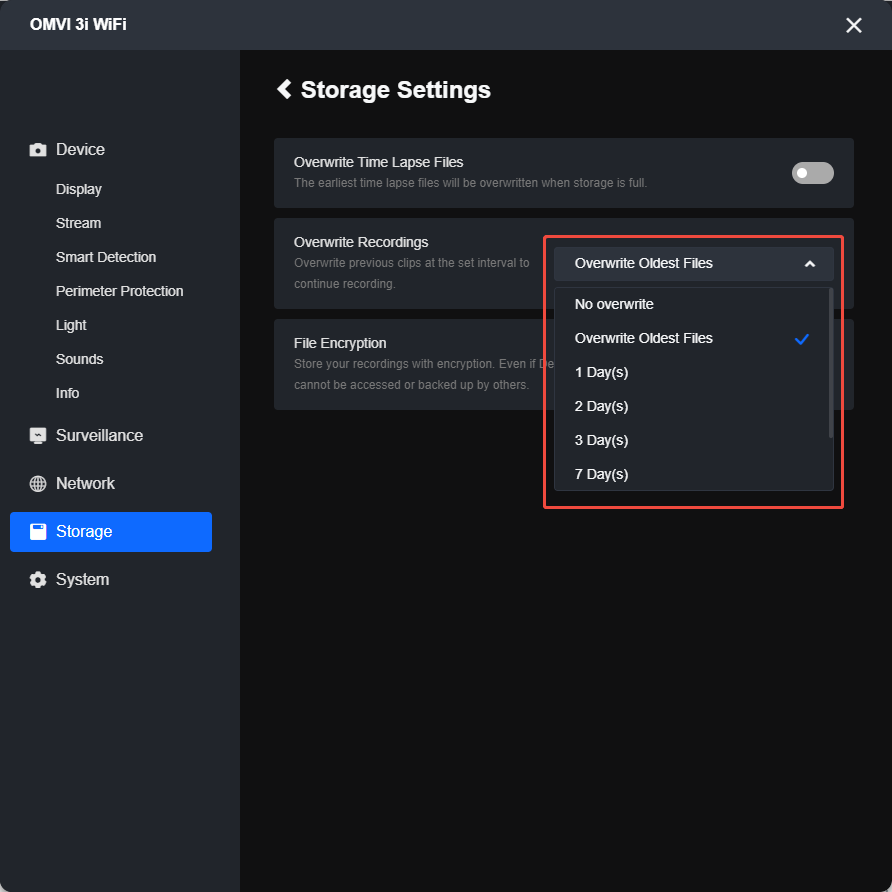Viewport: 892px width, 892px height.
Task: Open the Device section label
Action: (80, 150)
